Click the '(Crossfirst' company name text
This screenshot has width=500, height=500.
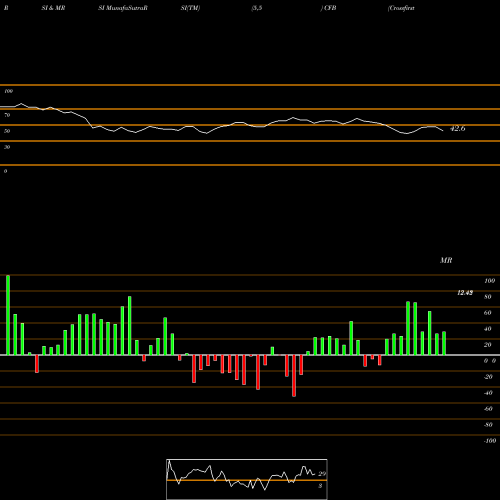[x=401, y=8]
